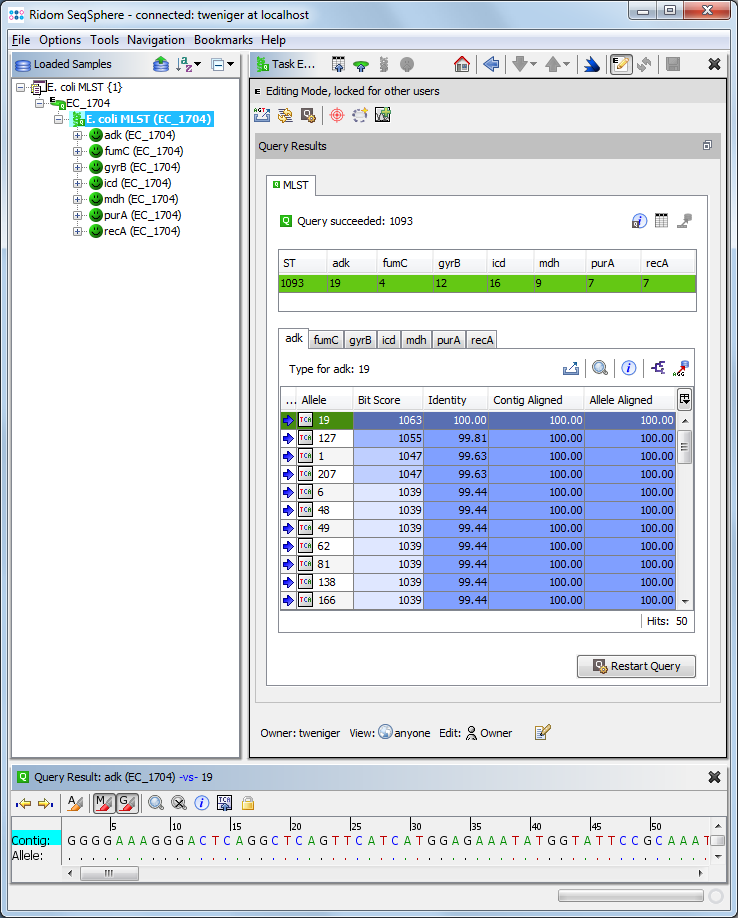Toggle the G highlight button

click(126, 802)
